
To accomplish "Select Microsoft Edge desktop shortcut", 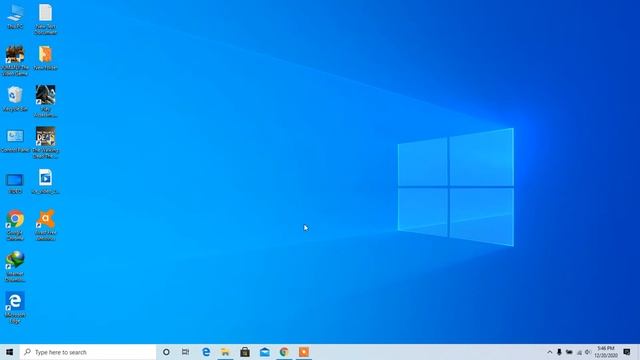I will [x=15, y=308].
